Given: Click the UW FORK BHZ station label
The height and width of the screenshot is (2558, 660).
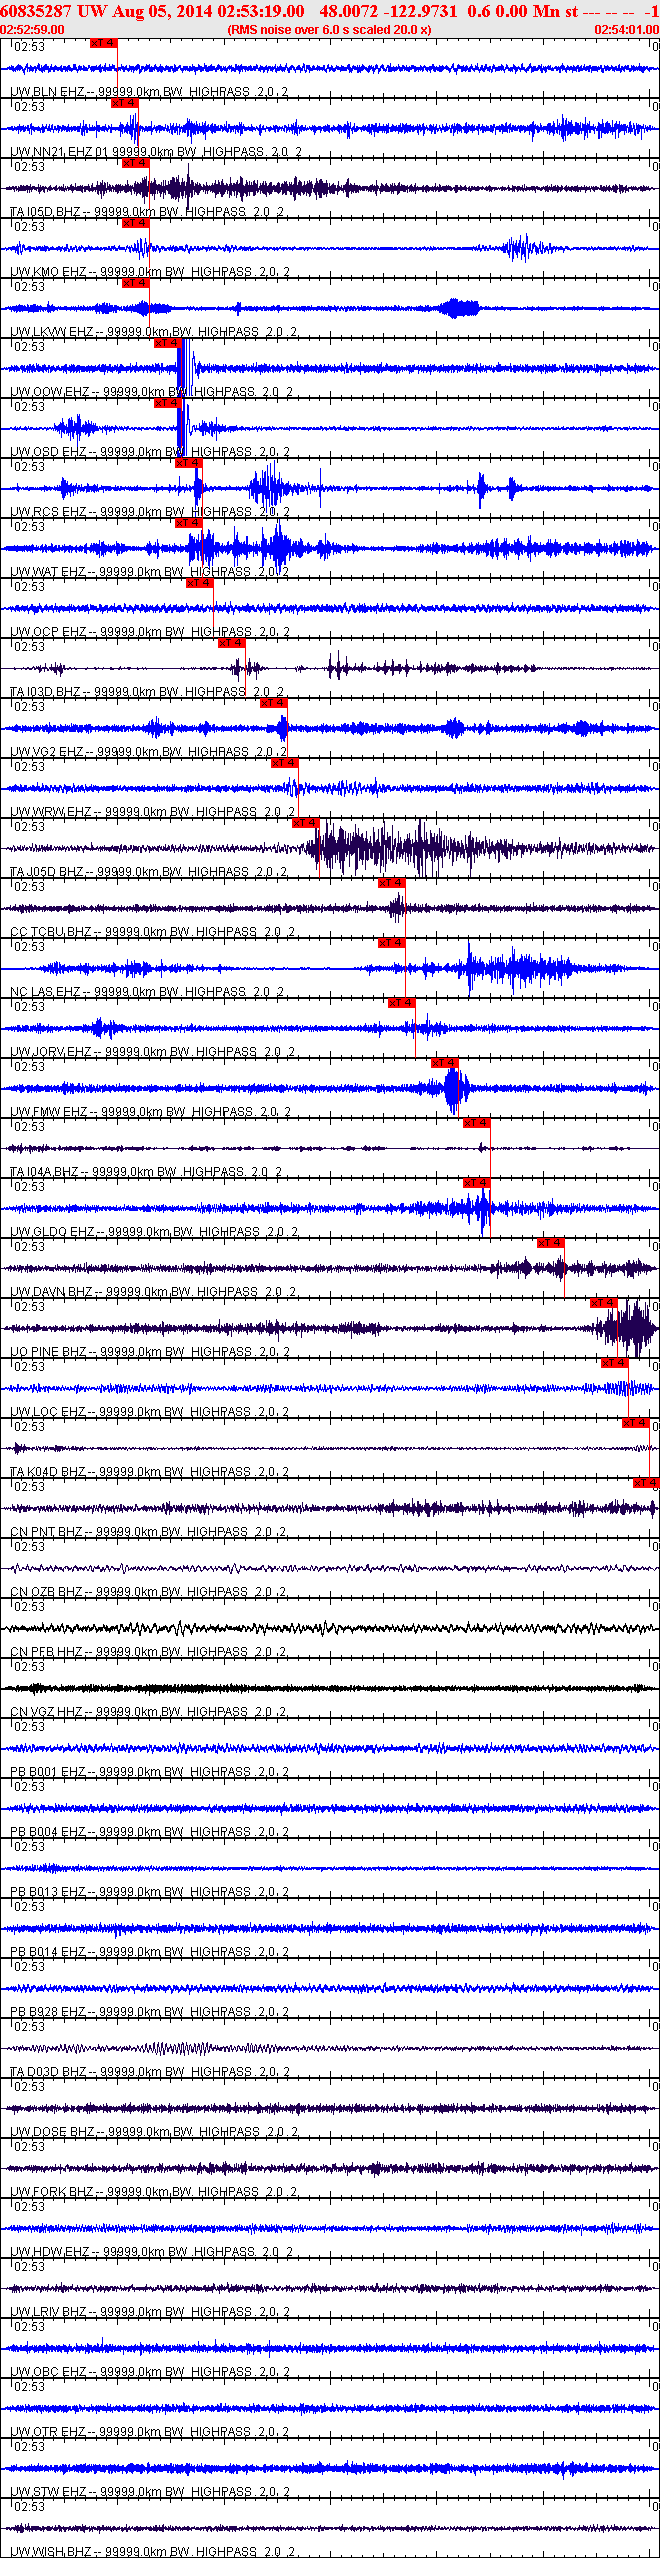Looking at the screenshot, I should pos(154,2192).
